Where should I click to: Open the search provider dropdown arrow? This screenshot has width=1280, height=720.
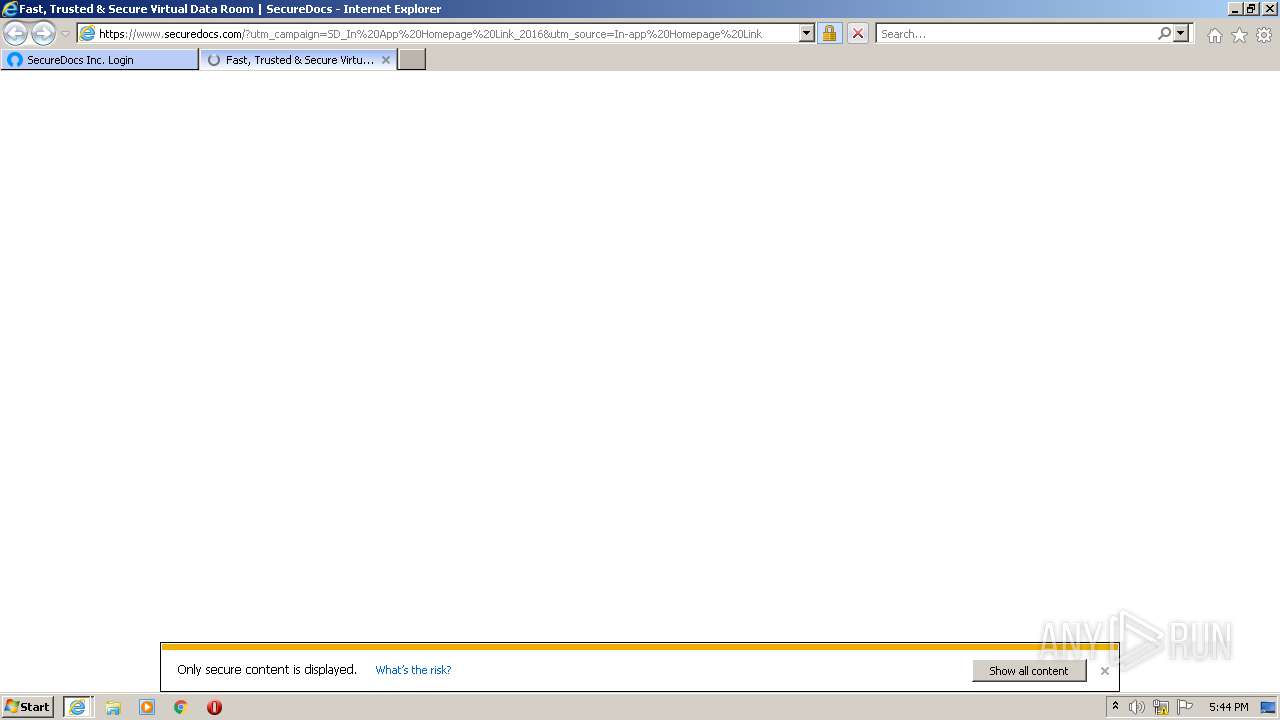(1181, 33)
